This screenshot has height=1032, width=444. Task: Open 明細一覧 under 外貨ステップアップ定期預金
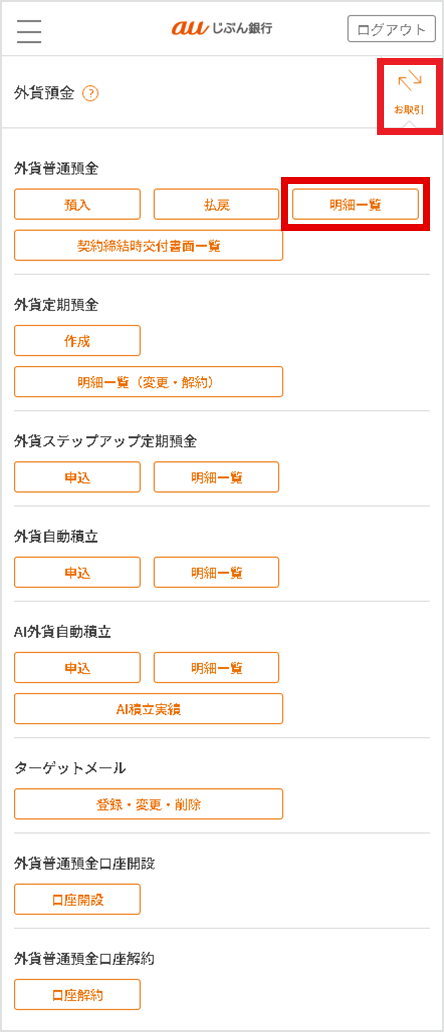click(x=216, y=477)
